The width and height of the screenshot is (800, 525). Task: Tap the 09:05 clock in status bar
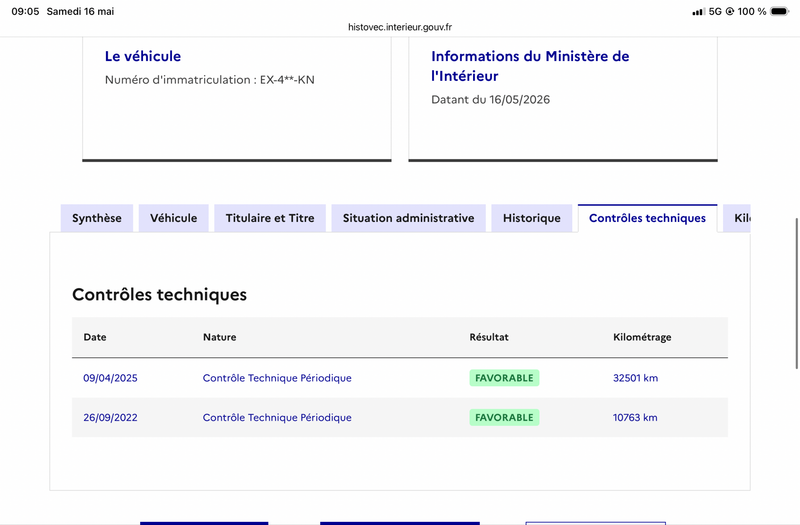coord(25,11)
